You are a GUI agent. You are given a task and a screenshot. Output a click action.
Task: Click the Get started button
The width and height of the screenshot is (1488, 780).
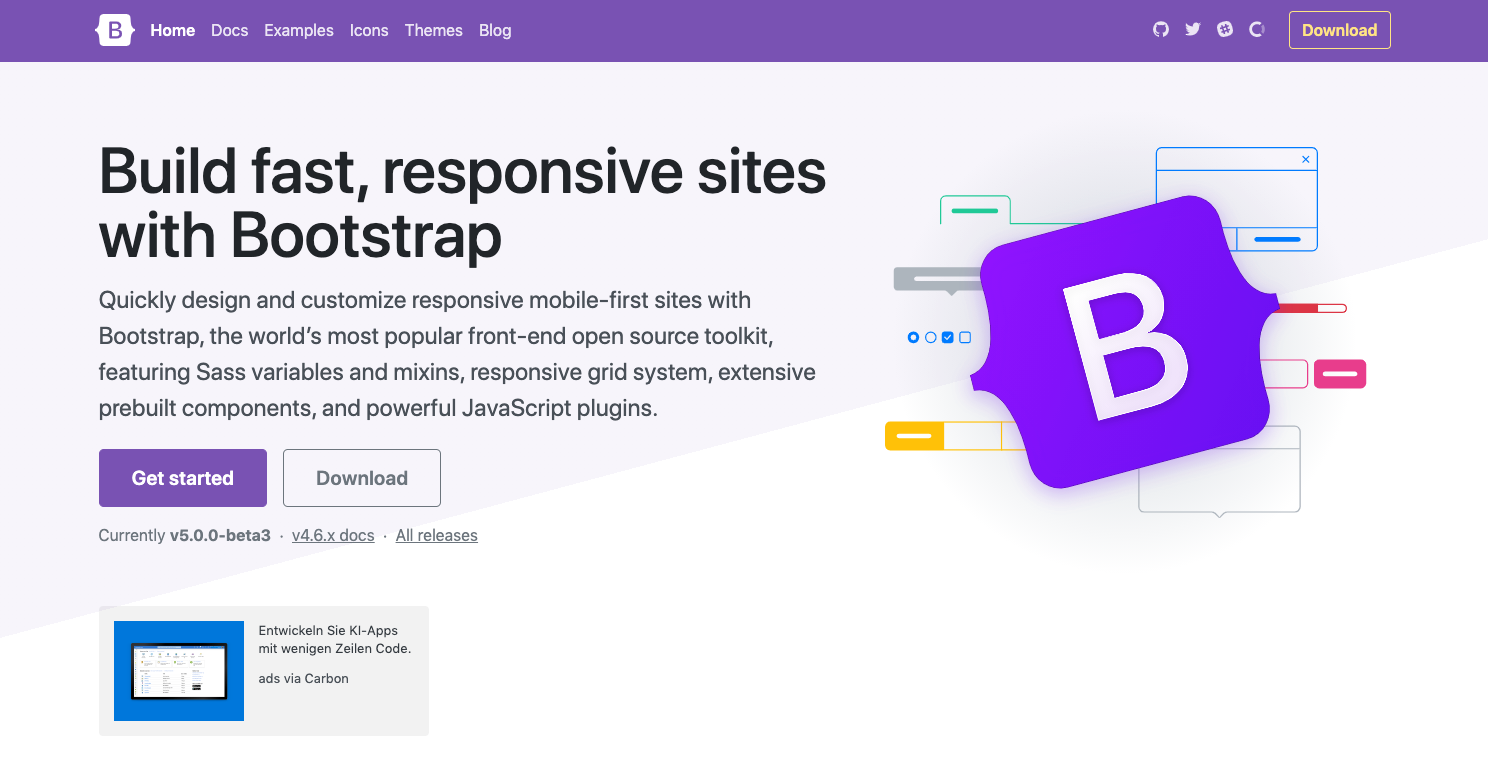tap(182, 478)
